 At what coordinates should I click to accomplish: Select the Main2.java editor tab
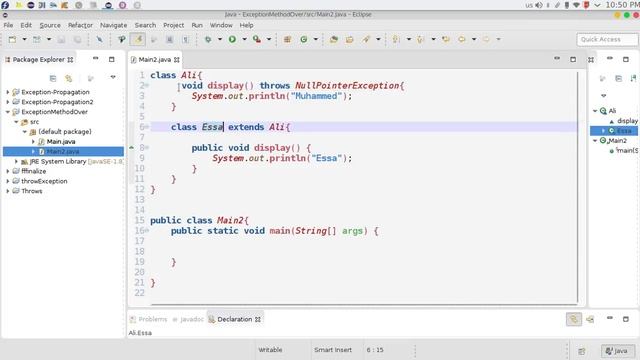tap(155, 60)
